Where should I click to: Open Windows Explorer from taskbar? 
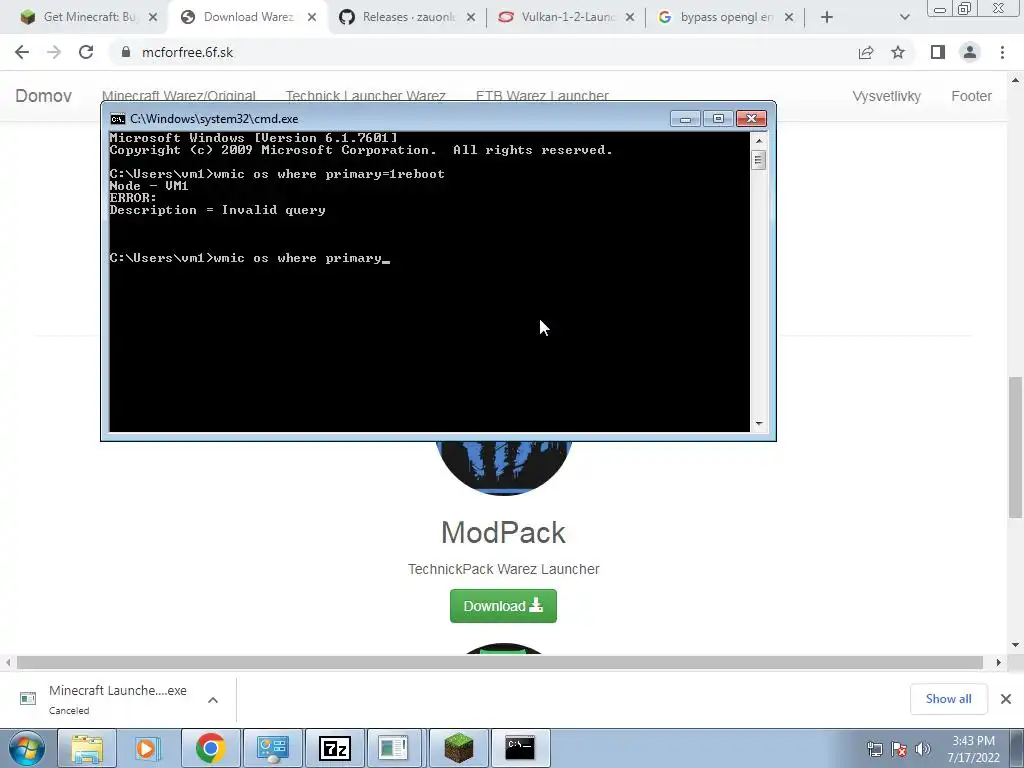tap(87, 748)
